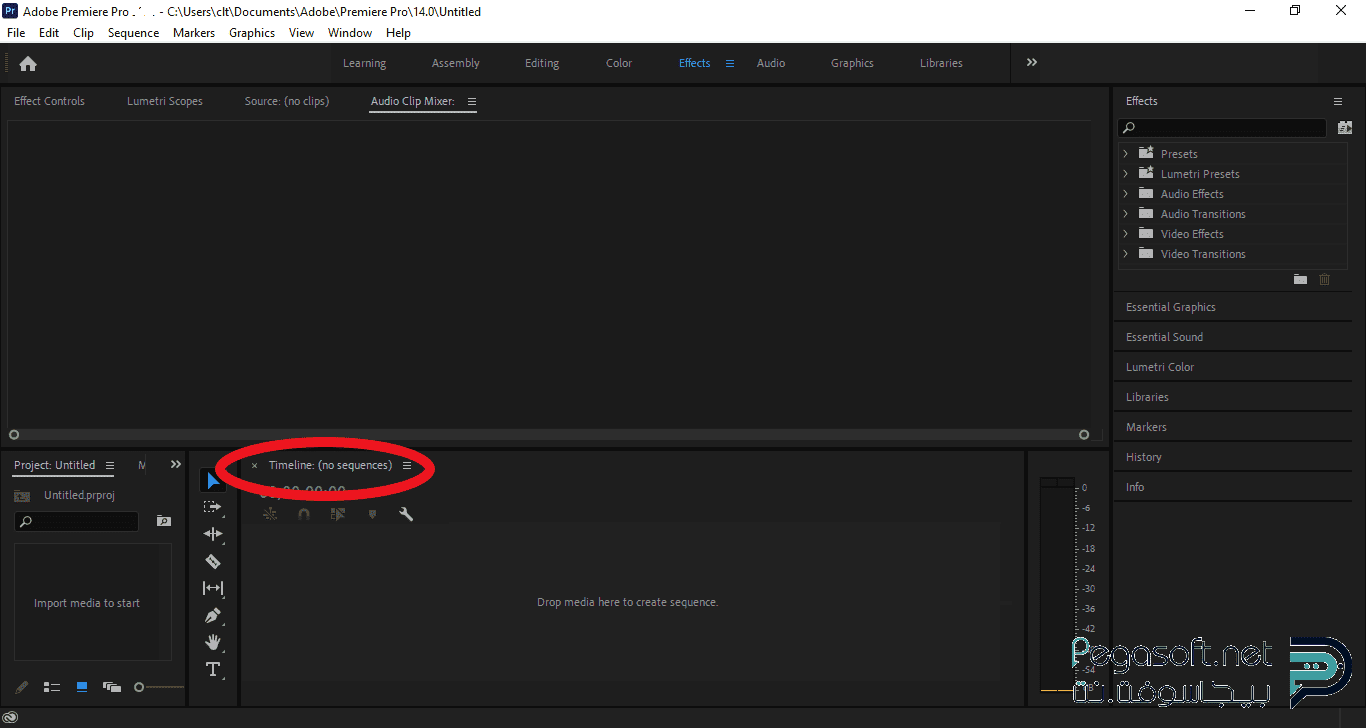The height and width of the screenshot is (728, 1366).
Task: Expand the Video Effects folder
Action: [x=1125, y=234]
